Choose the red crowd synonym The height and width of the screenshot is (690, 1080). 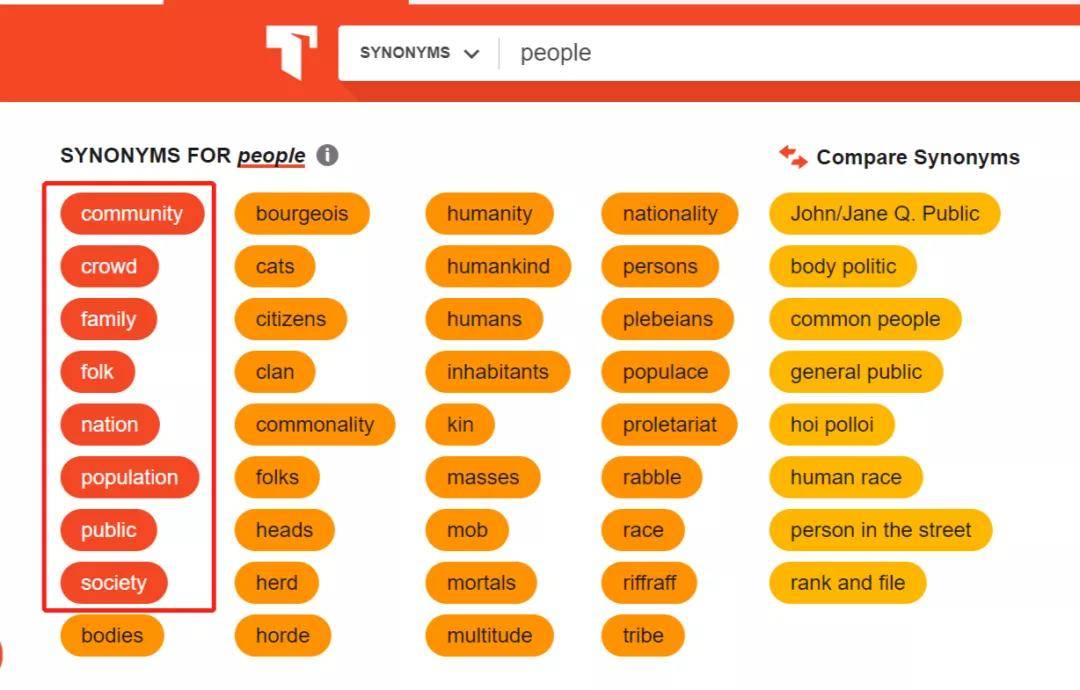pos(110,266)
